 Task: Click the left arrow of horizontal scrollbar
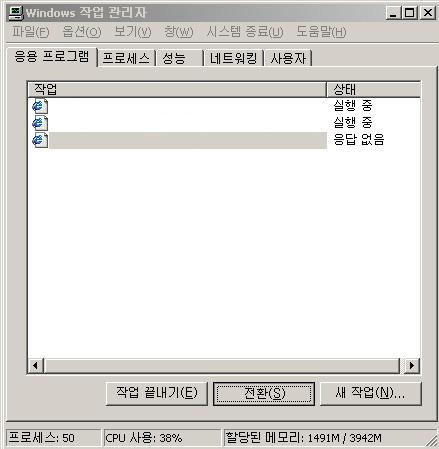tap(36, 366)
